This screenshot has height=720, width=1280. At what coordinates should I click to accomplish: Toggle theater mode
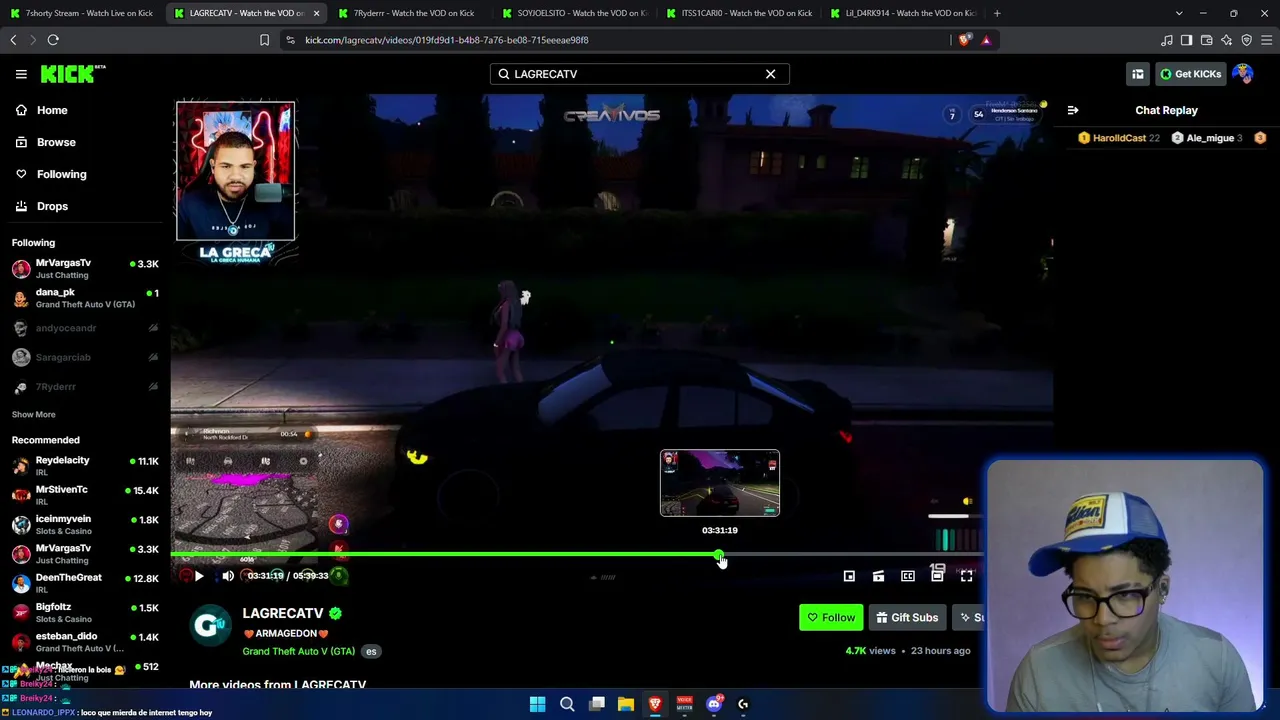click(937, 576)
